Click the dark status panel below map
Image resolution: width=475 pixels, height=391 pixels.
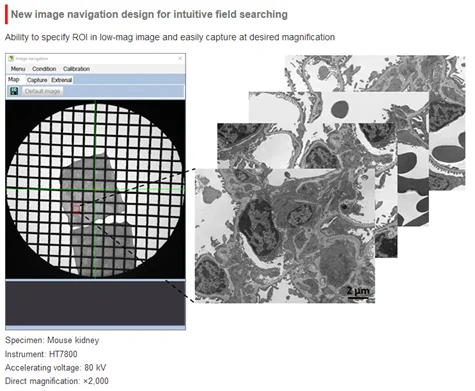pyautogui.click(x=95, y=303)
